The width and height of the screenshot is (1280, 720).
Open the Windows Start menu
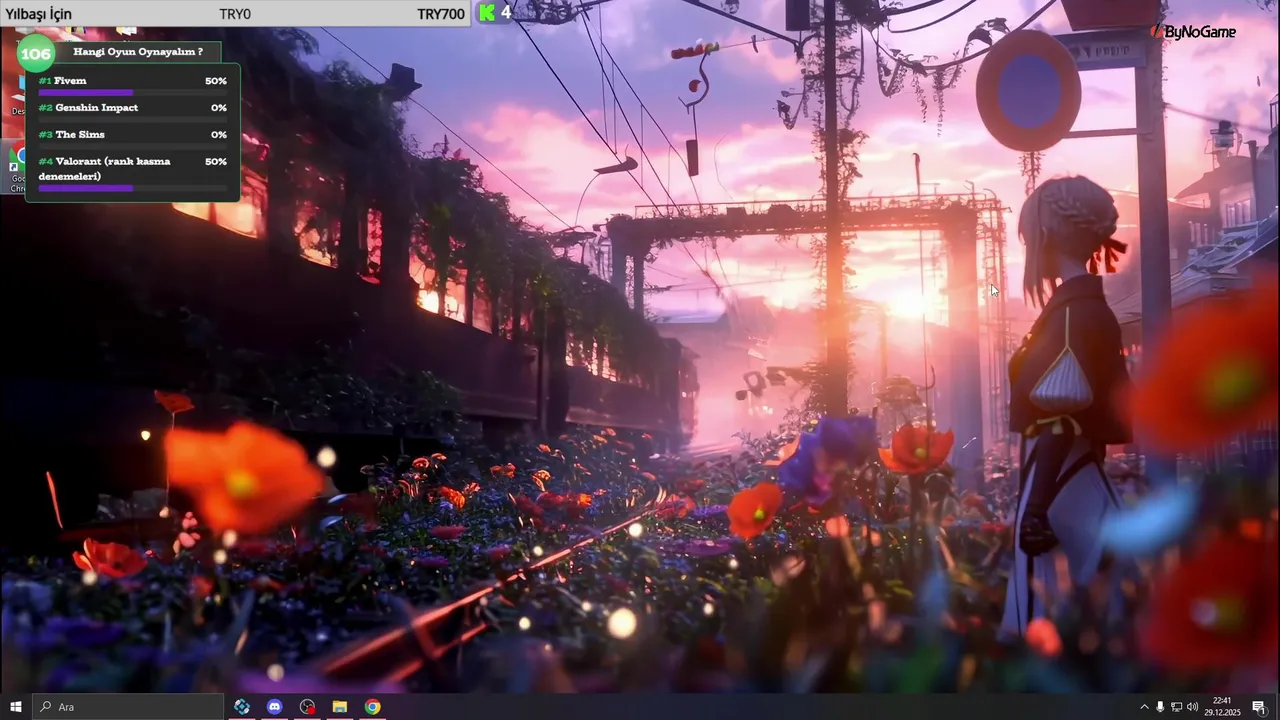[16, 707]
